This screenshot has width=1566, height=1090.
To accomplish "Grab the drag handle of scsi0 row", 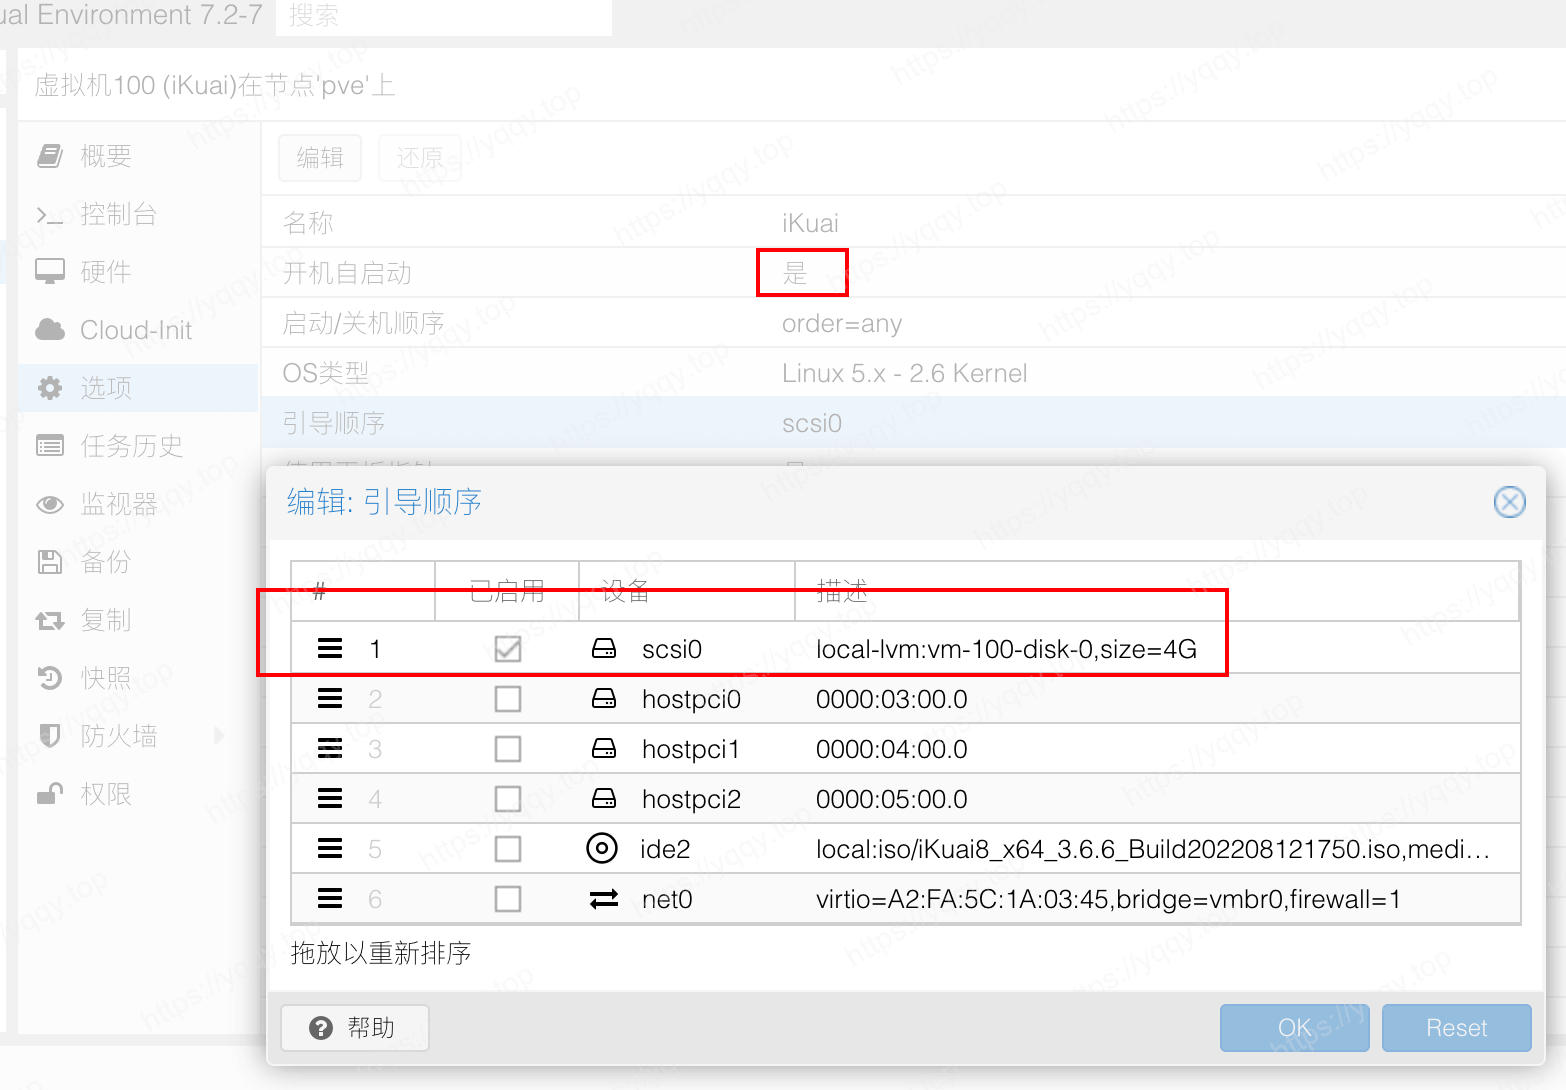I will [330, 649].
